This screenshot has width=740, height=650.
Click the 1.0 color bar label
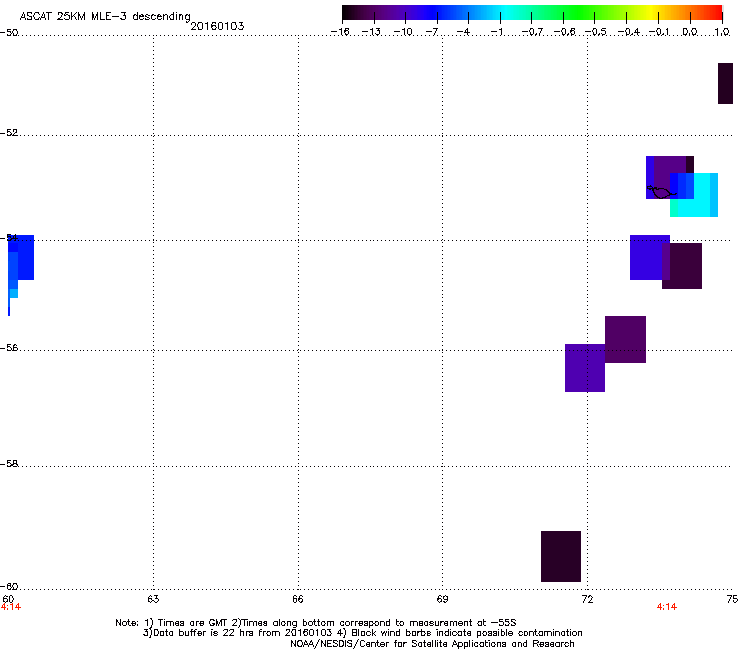[722, 32]
